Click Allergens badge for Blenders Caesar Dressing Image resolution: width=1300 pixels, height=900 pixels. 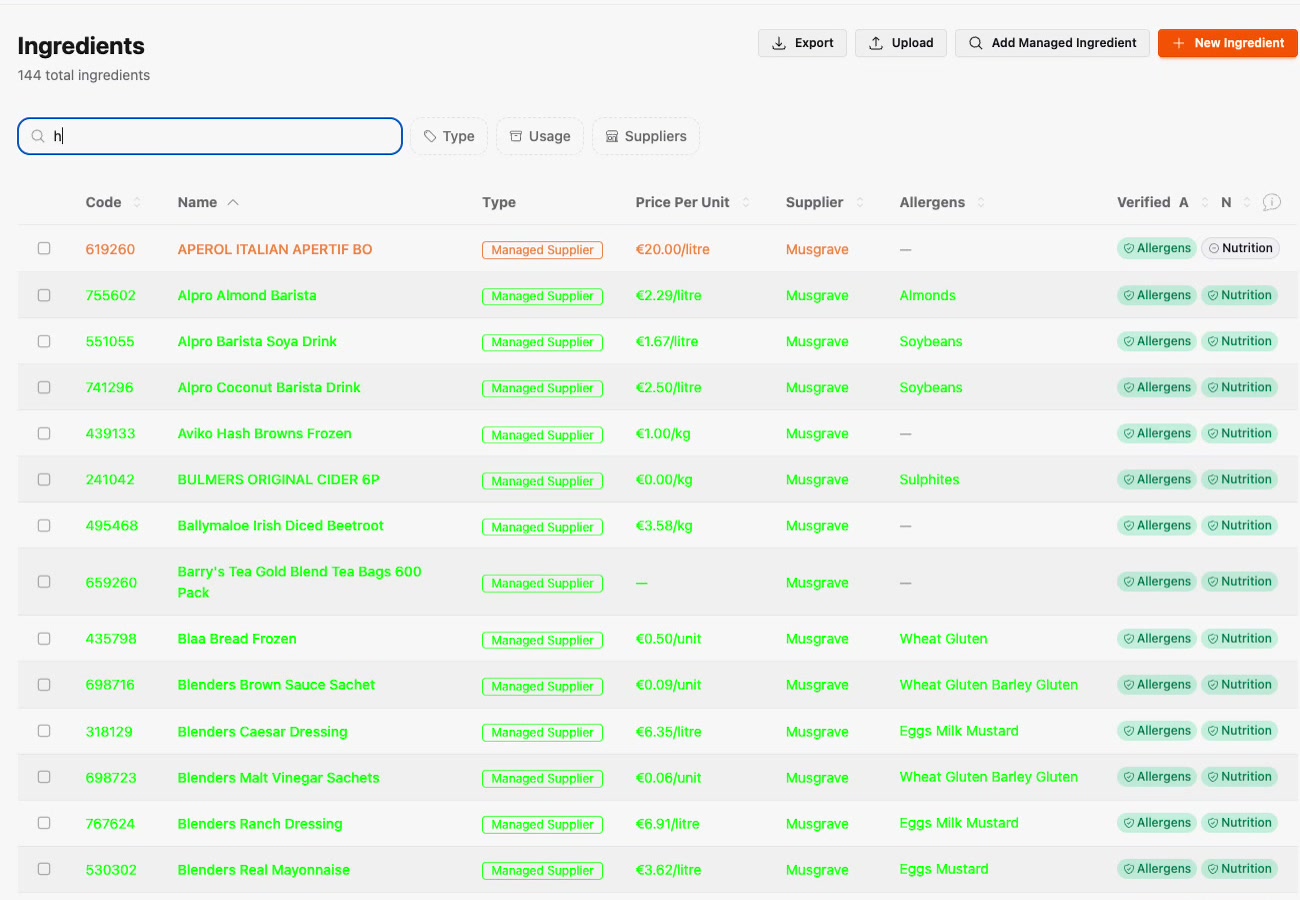(1157, 730)
